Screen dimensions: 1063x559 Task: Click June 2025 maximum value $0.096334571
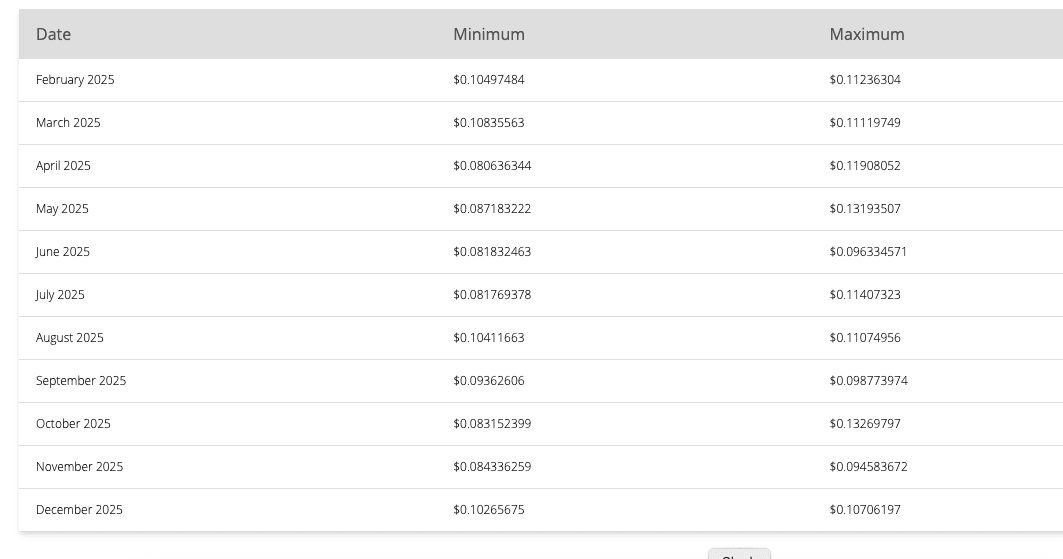coord(868,252)
